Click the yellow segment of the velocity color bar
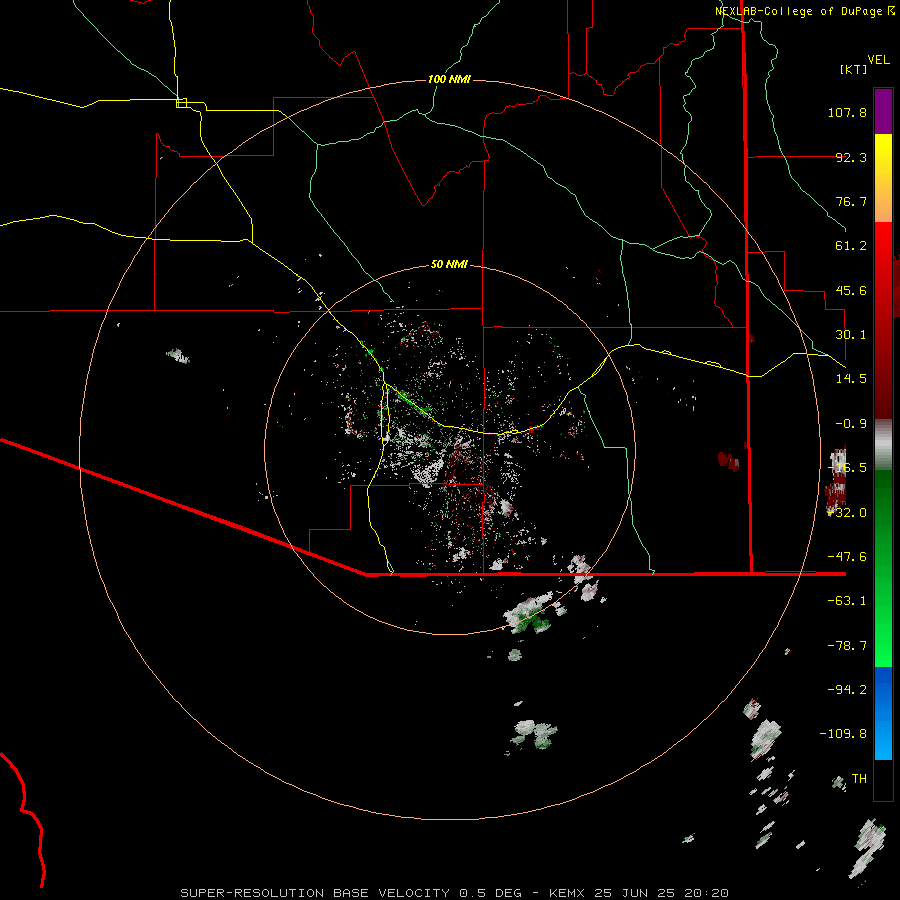 883,178
